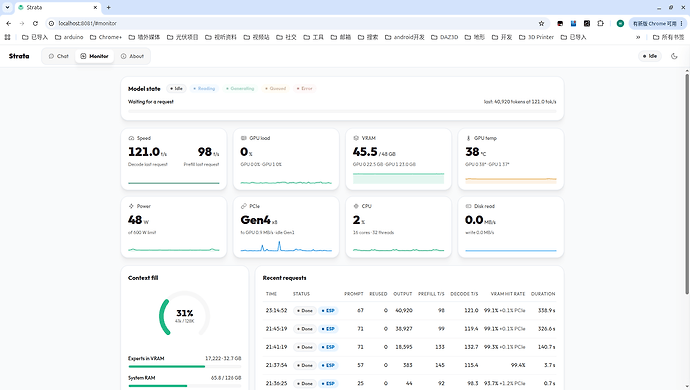The image size is (690, 390).
Task: Click the VRAM HIT RATE column header
Action: 507,294
